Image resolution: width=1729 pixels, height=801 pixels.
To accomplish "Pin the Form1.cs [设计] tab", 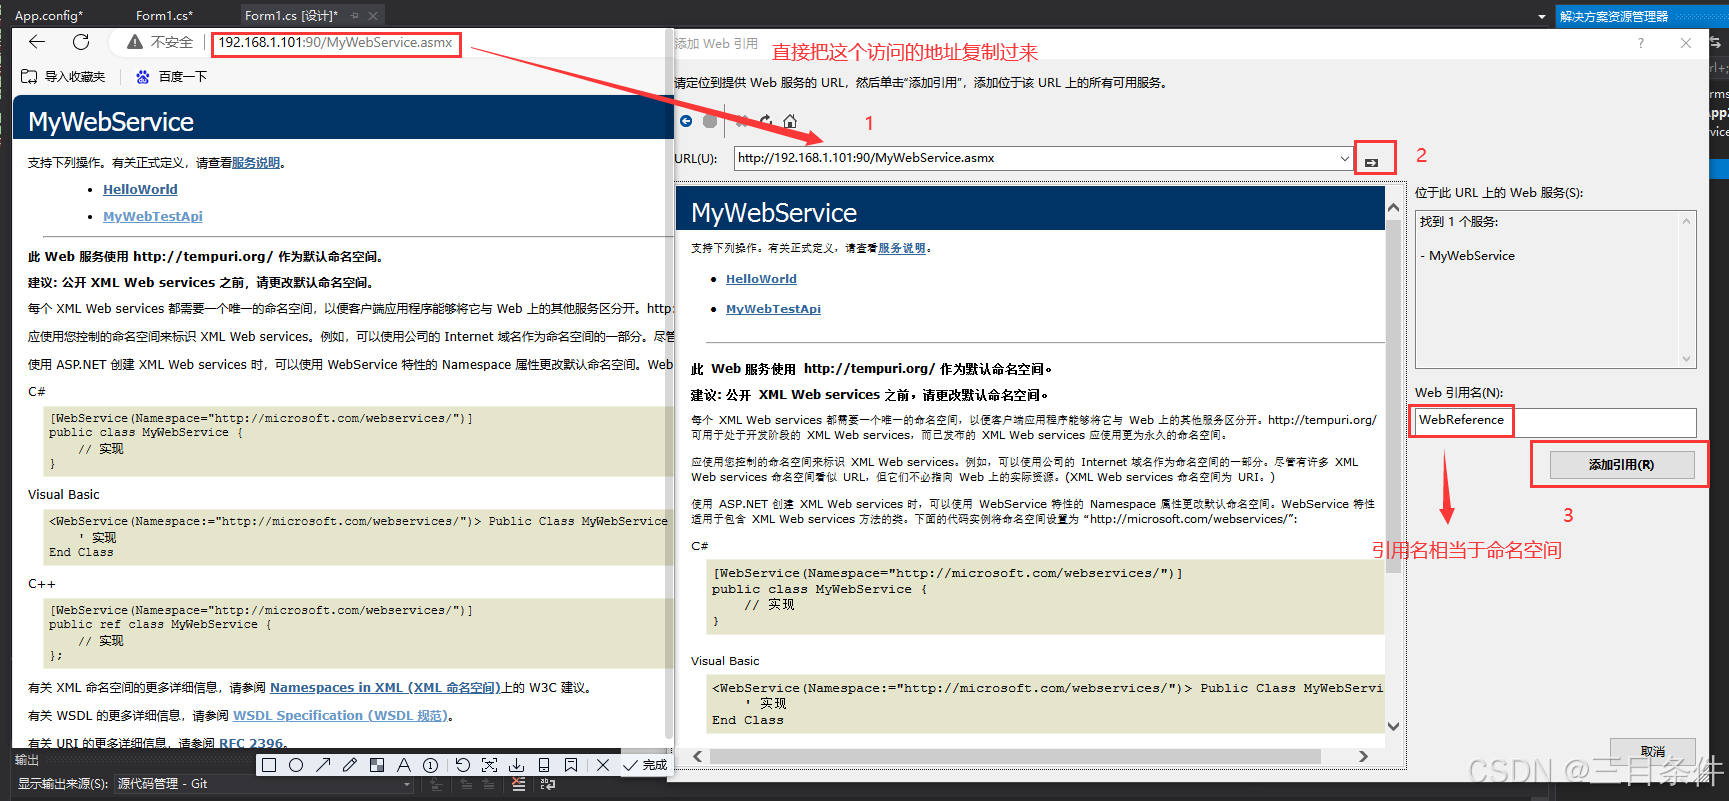I will (354, 16).
